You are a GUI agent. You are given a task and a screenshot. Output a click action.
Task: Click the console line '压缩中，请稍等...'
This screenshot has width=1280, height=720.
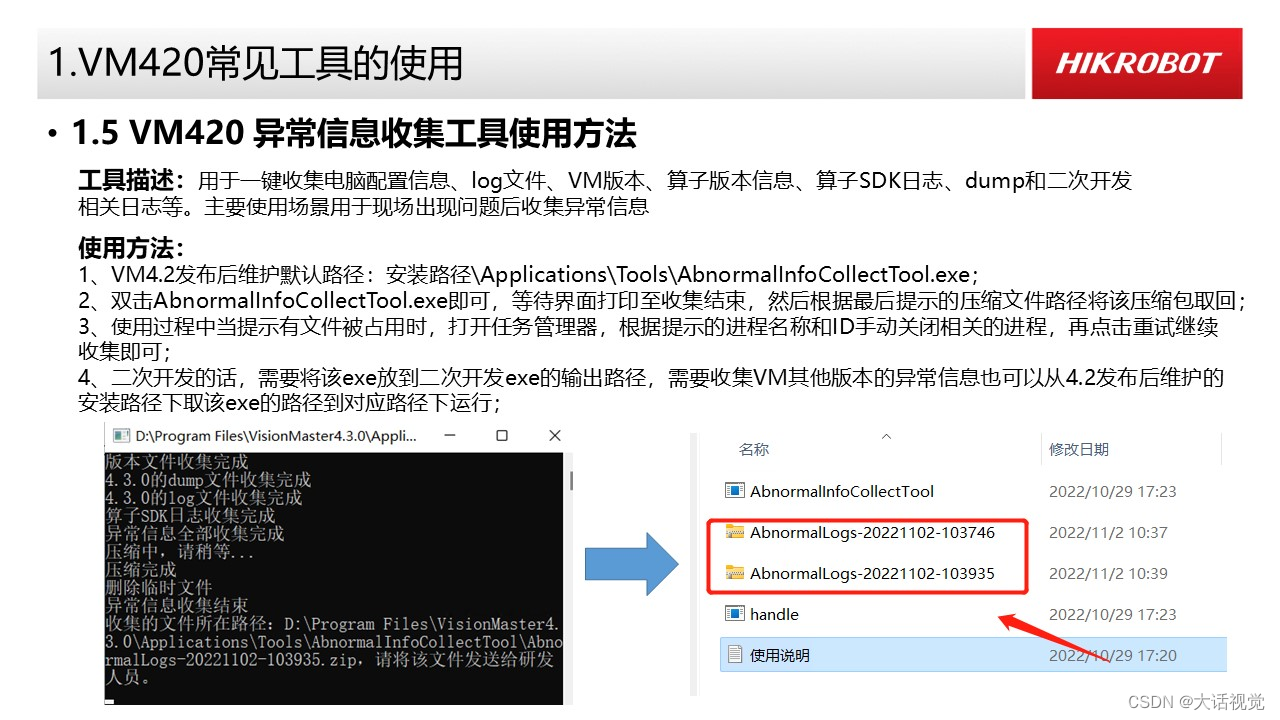pos(180,552)
